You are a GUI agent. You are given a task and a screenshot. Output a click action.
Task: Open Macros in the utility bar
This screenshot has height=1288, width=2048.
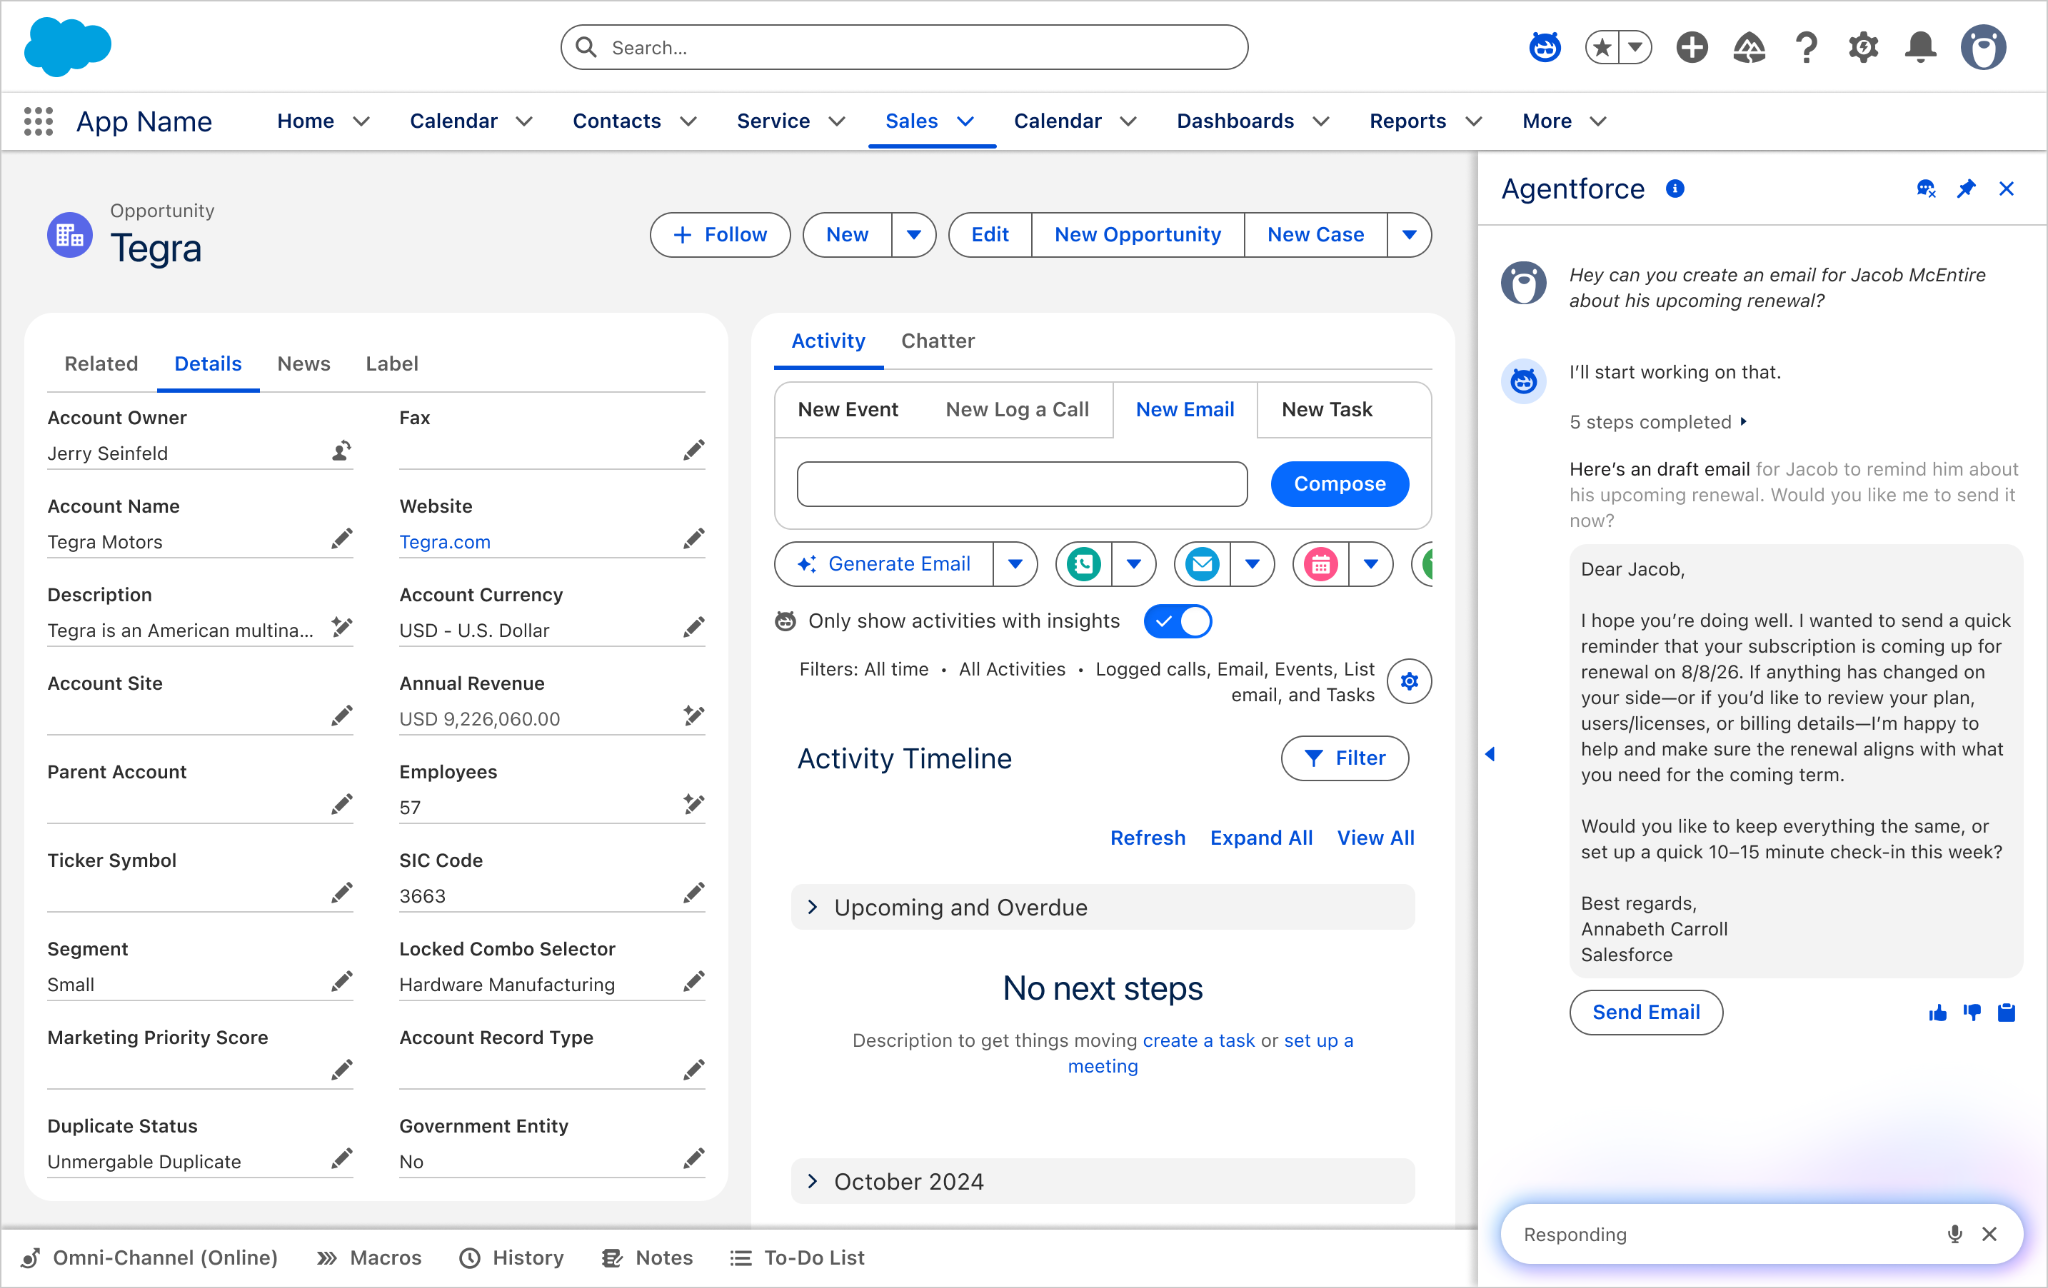[x=369, y=1258]
